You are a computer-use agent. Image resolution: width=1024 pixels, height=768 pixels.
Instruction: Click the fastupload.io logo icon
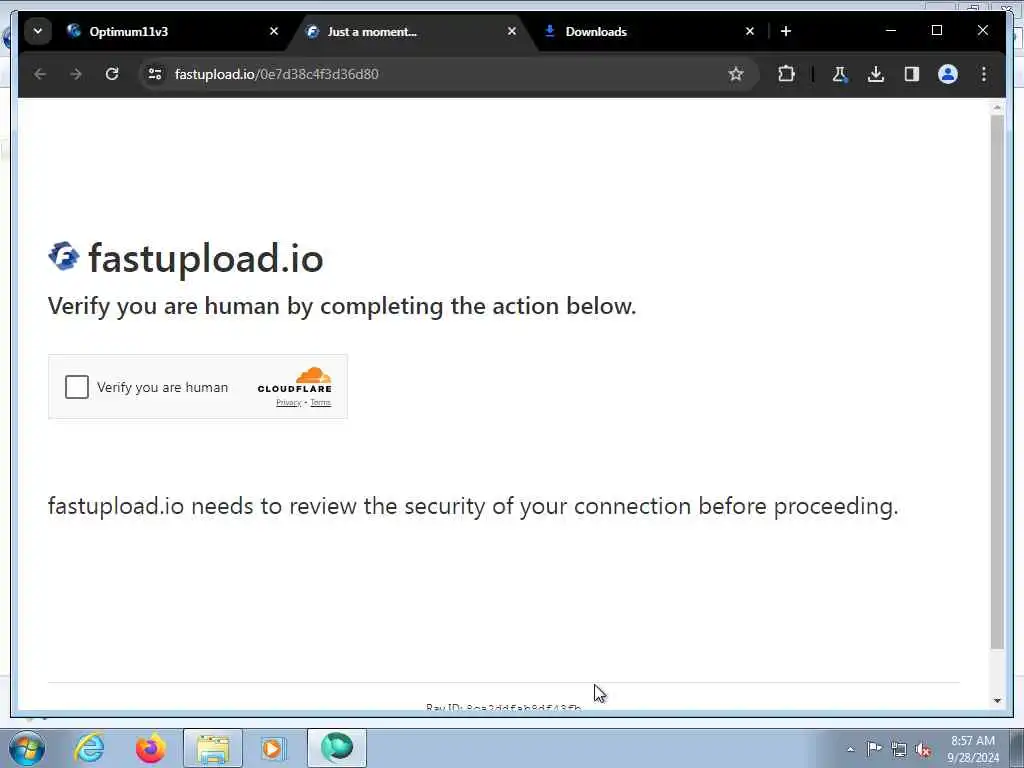[x=63, y=256]
